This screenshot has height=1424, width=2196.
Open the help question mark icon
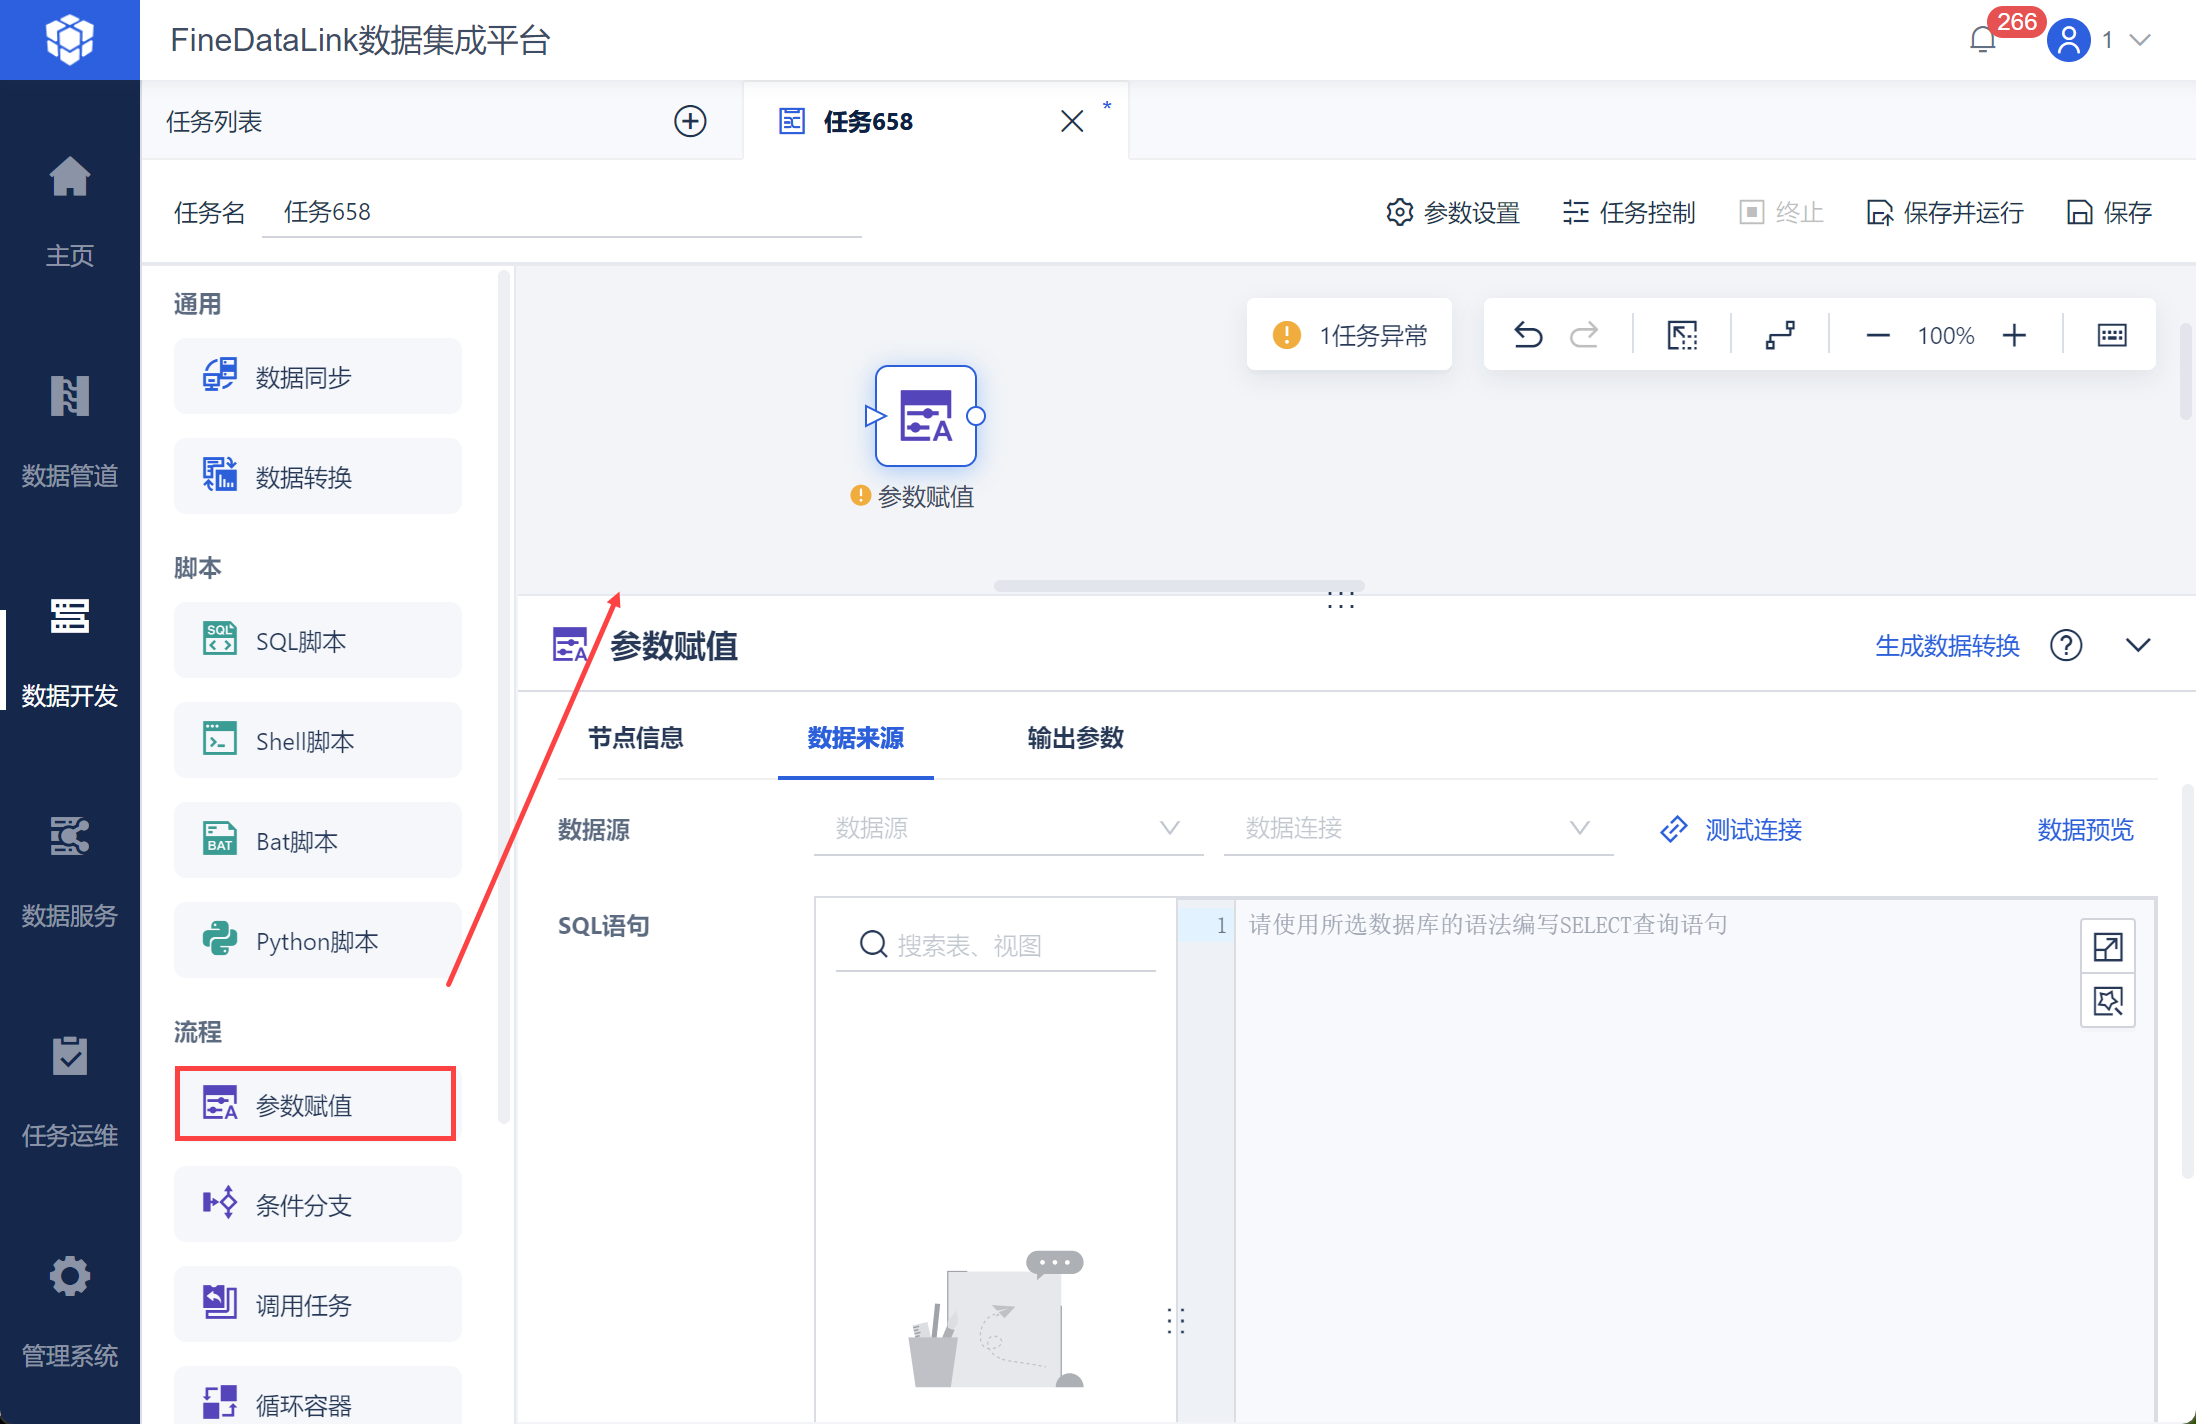click(2066, 646)
